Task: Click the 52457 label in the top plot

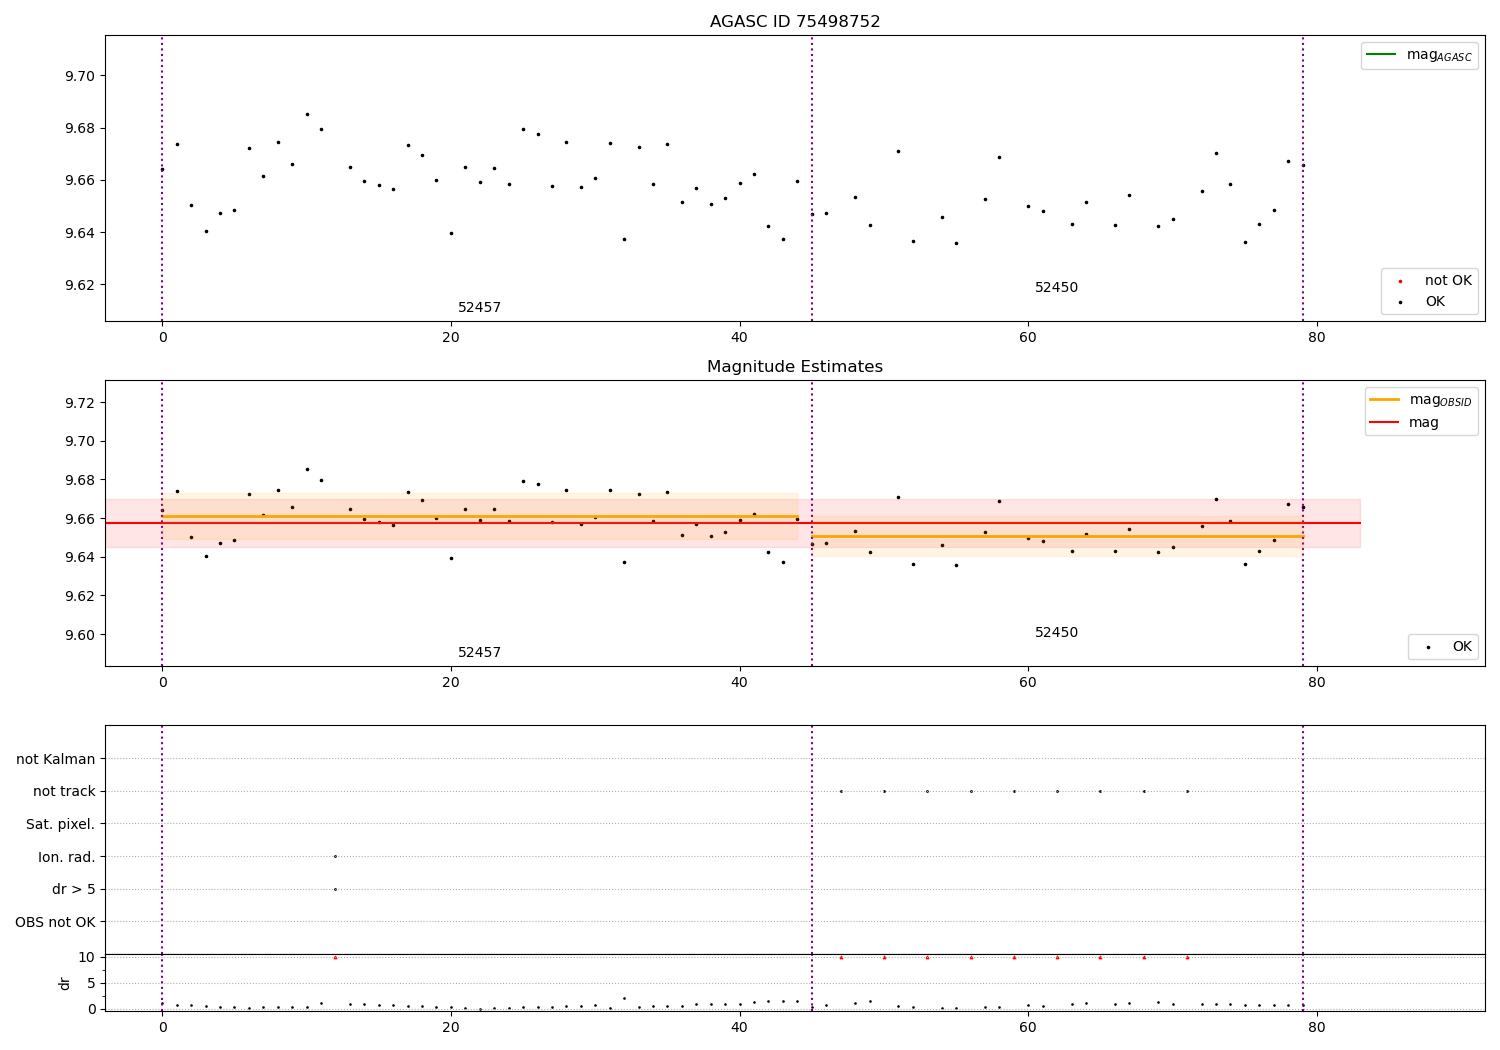Action: tap(479, 308)
